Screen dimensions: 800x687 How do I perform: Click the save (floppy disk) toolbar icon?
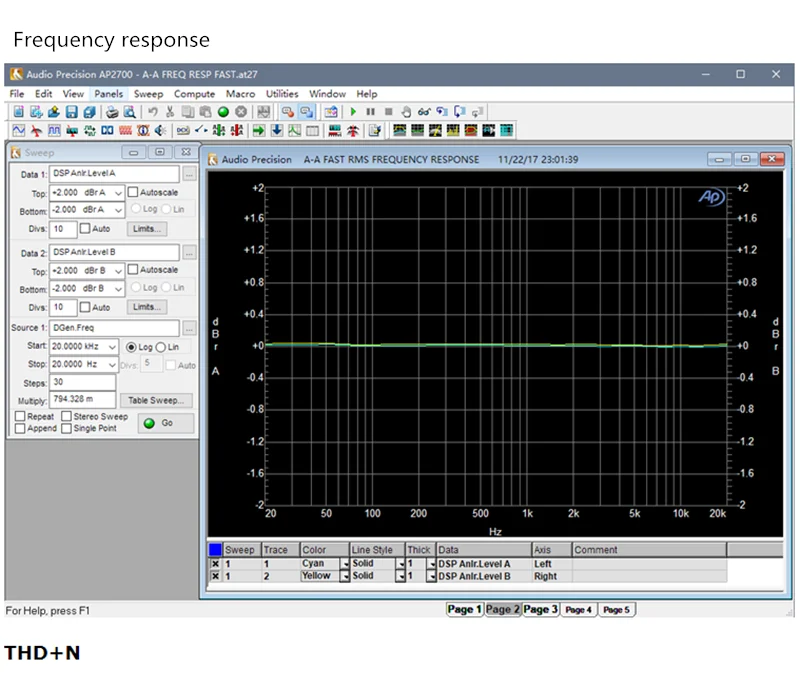click(x=71, y=112)
